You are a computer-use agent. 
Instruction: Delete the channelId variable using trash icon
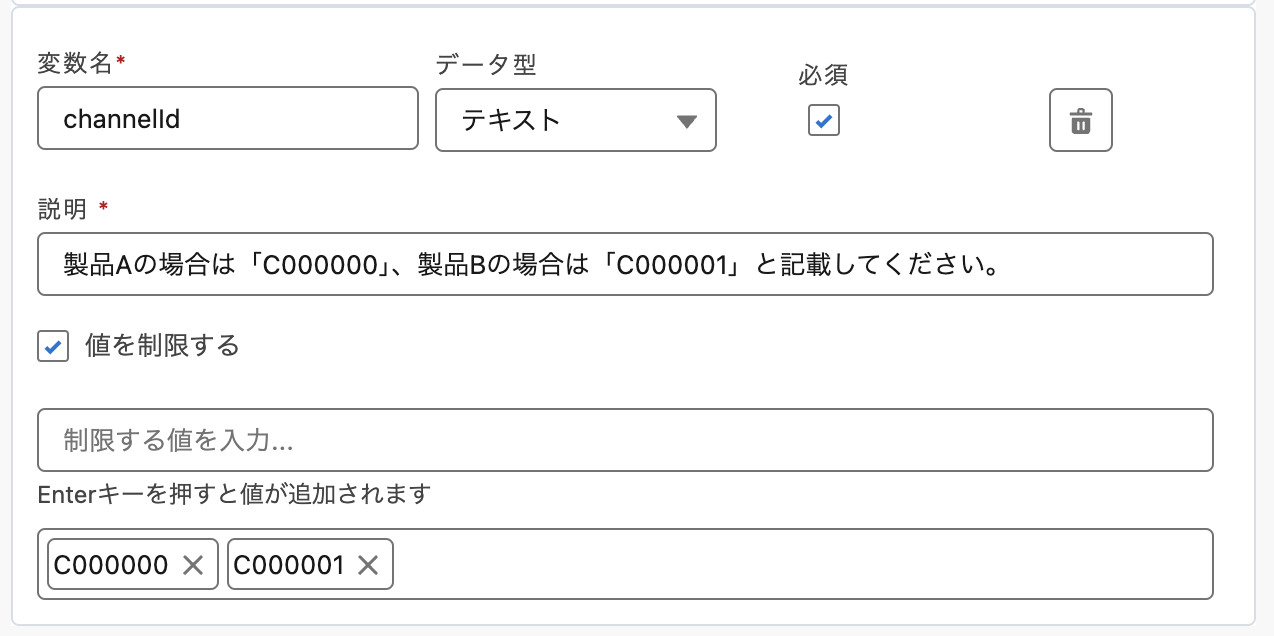(1080, 121)
